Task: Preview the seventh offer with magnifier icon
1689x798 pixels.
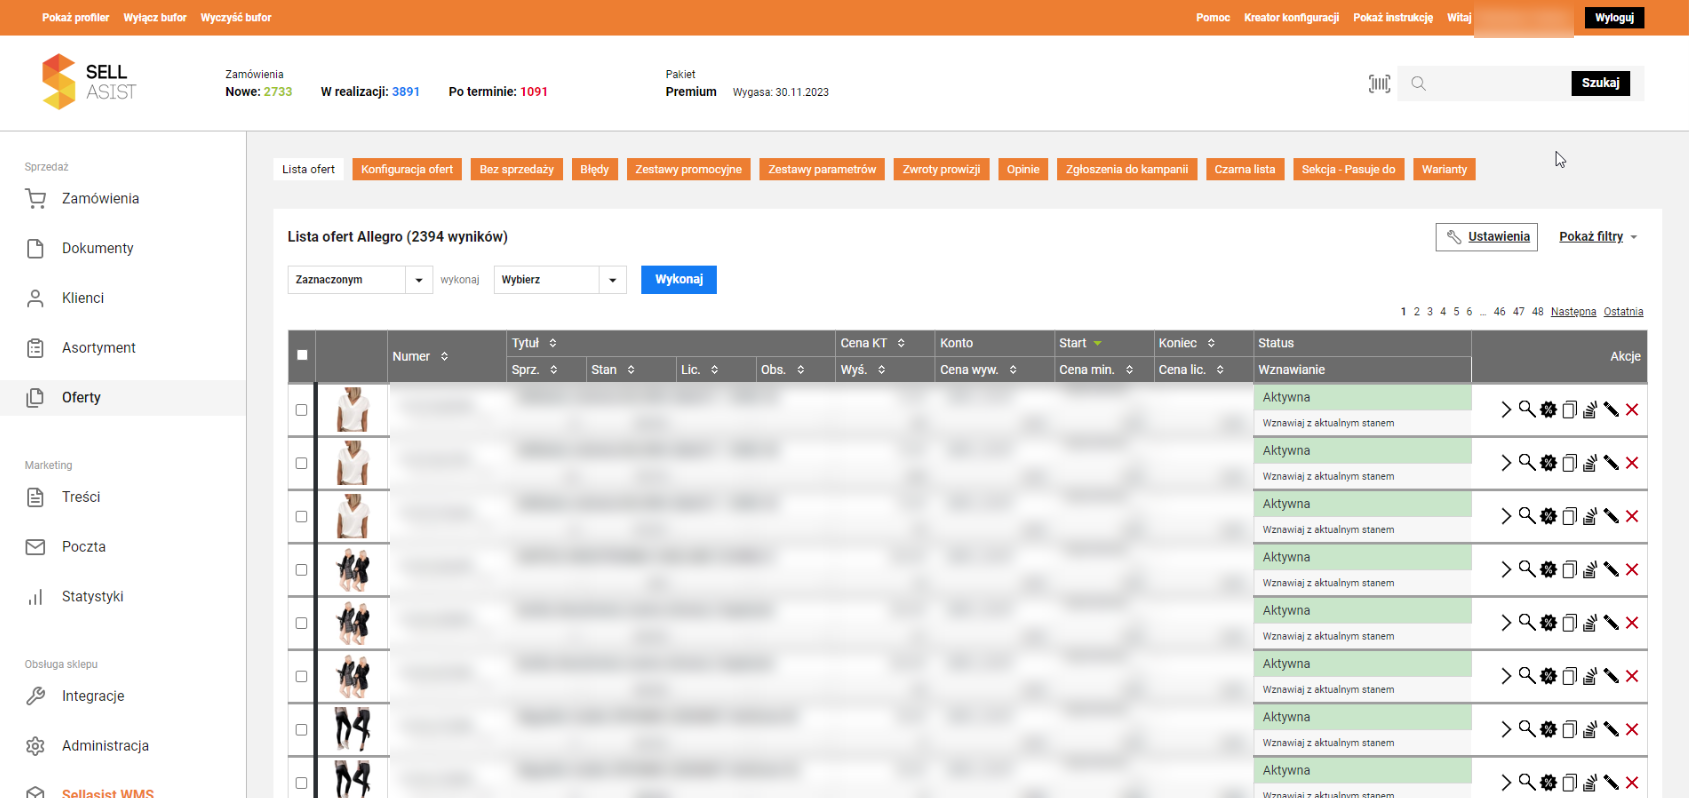Action: [x=1527, y=729]
